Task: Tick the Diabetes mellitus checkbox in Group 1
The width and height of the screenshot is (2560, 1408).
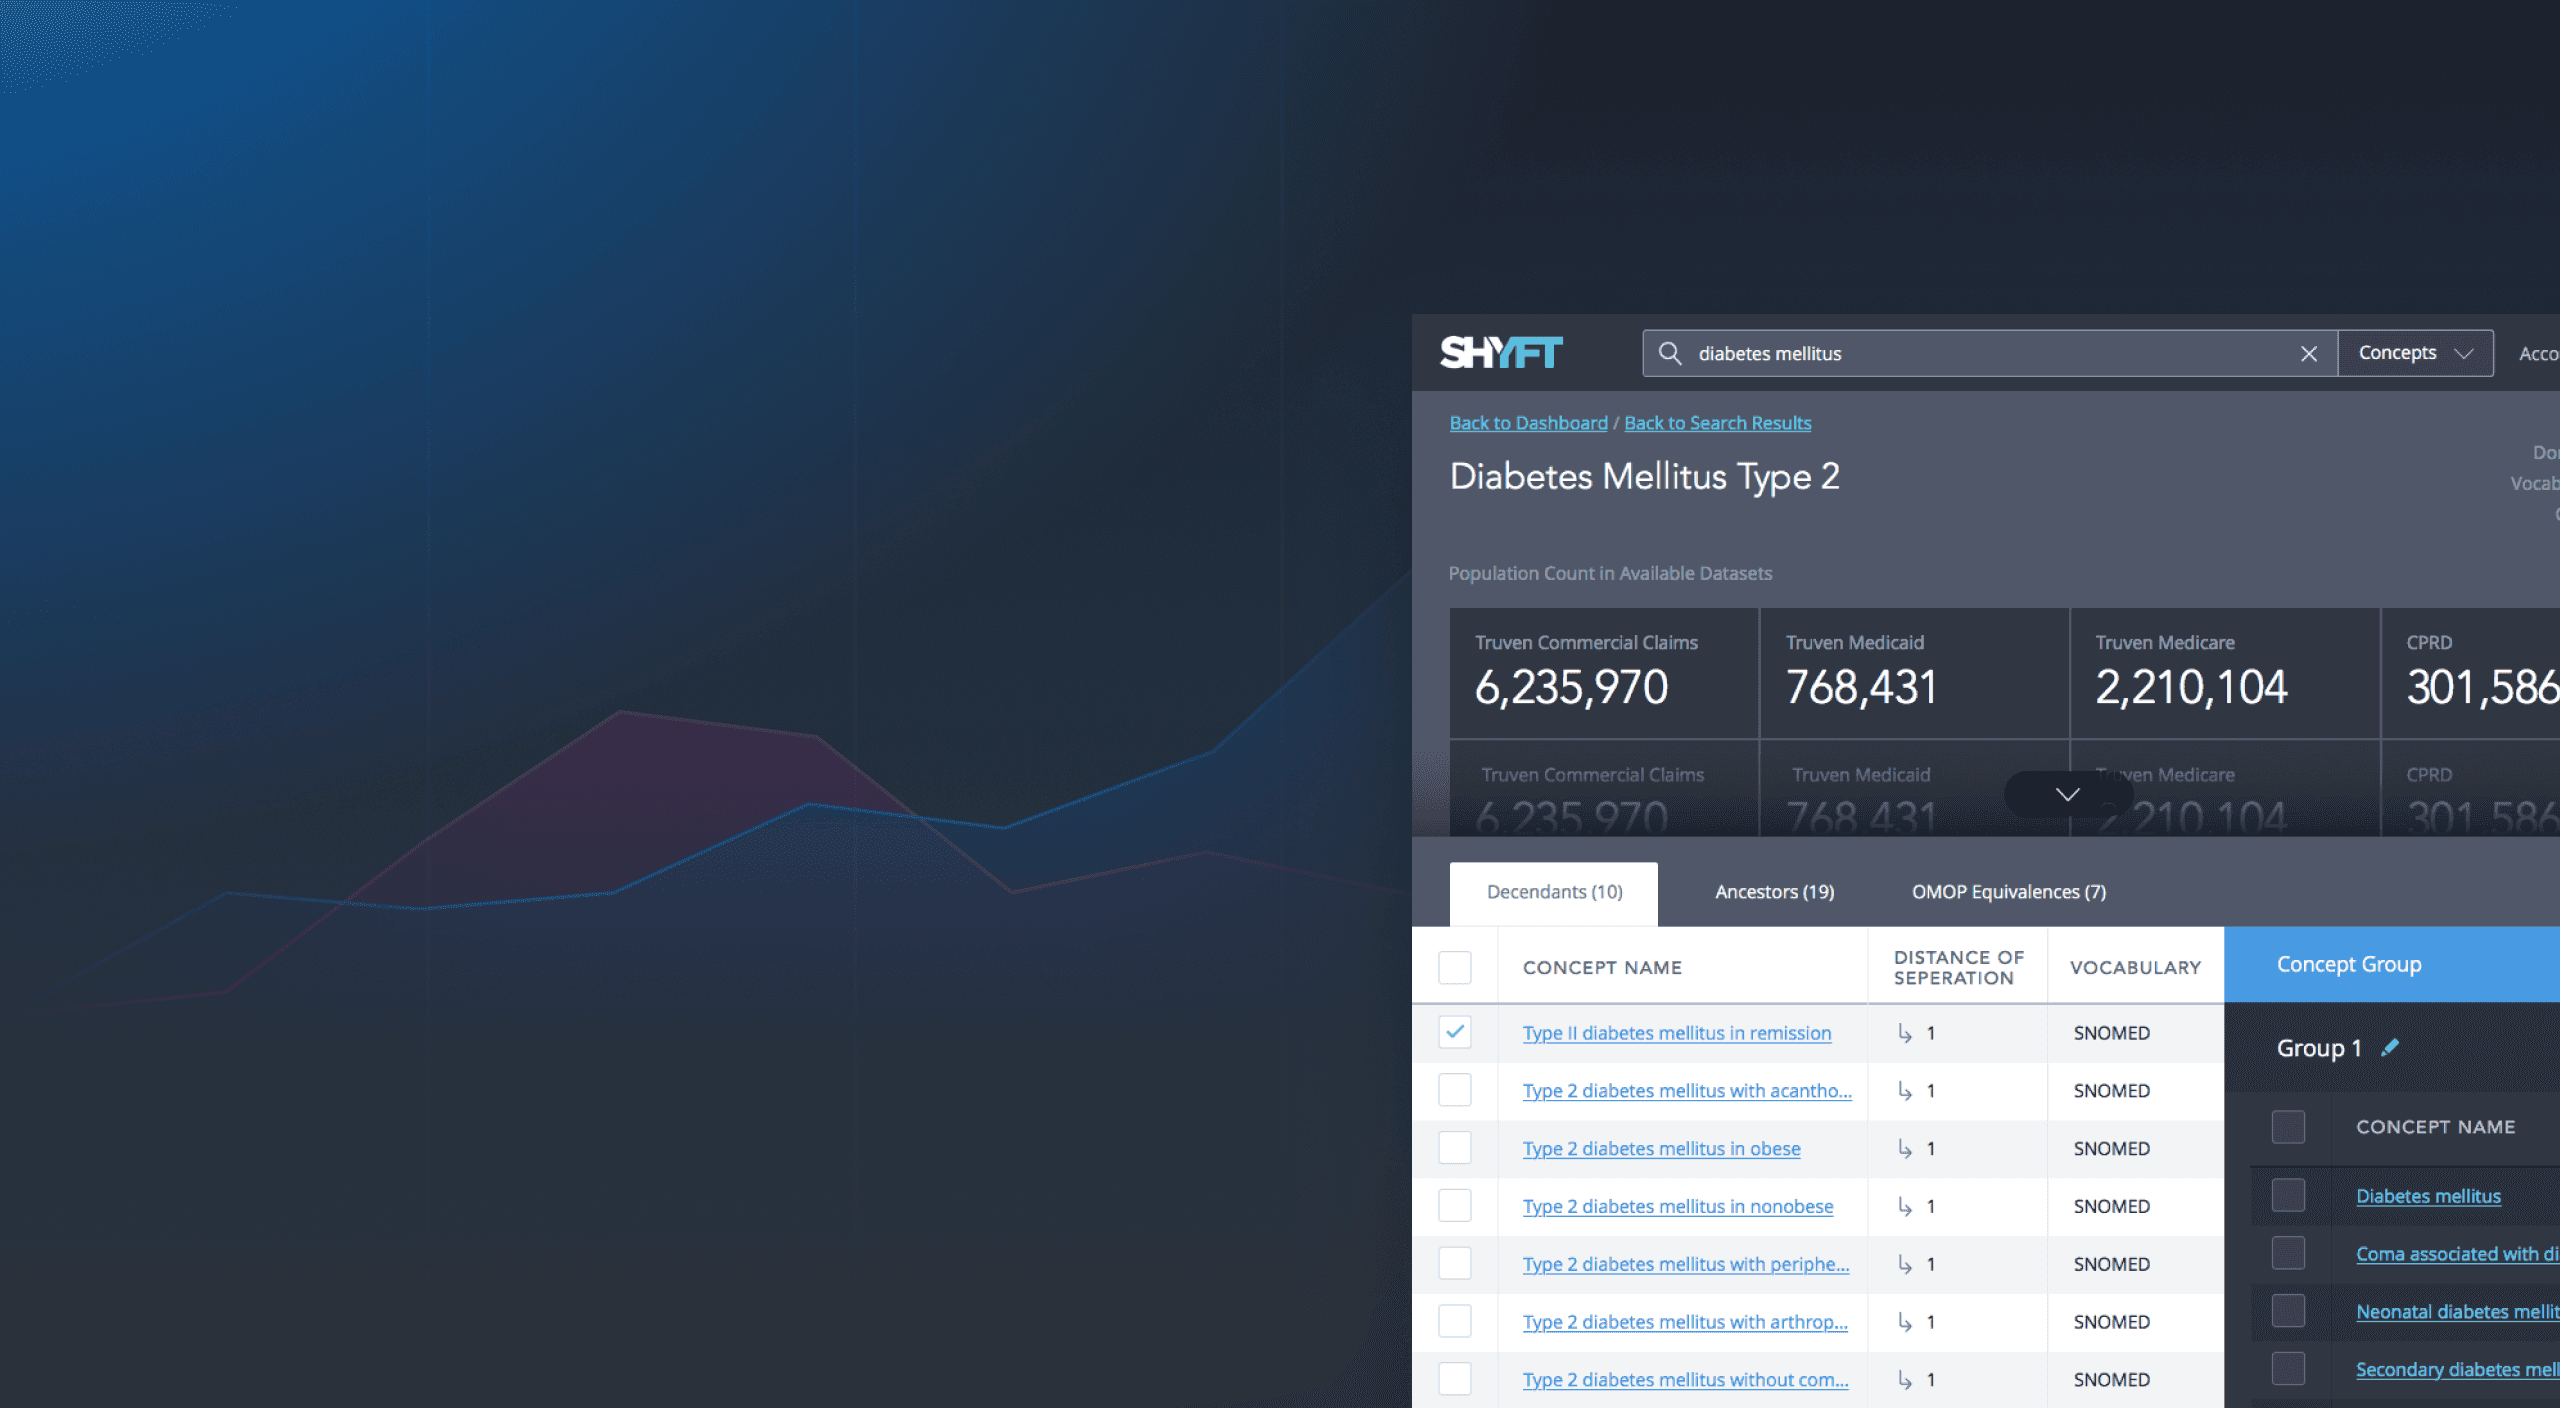Action: 2288,1195
